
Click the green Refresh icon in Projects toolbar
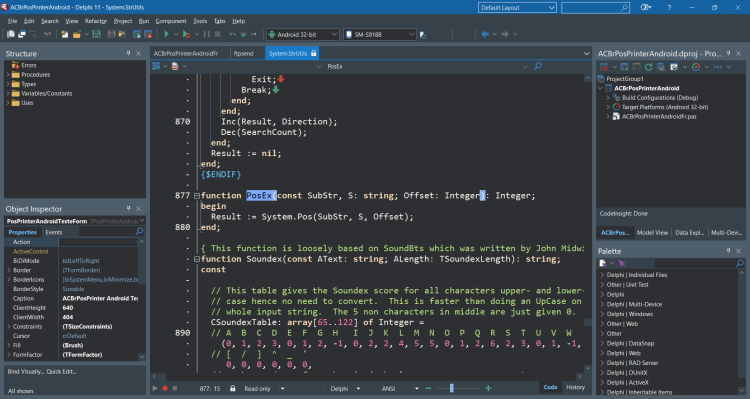(x=649, y=67)
